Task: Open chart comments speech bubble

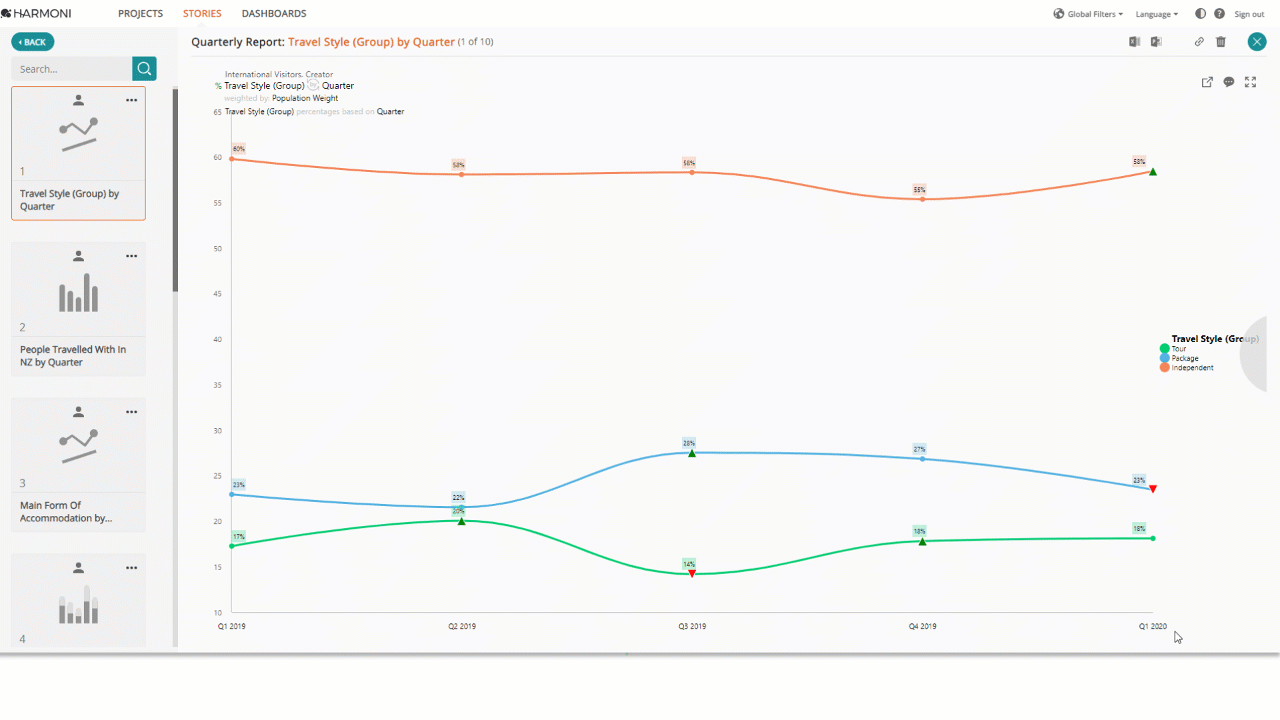Action: [1229, 82]
